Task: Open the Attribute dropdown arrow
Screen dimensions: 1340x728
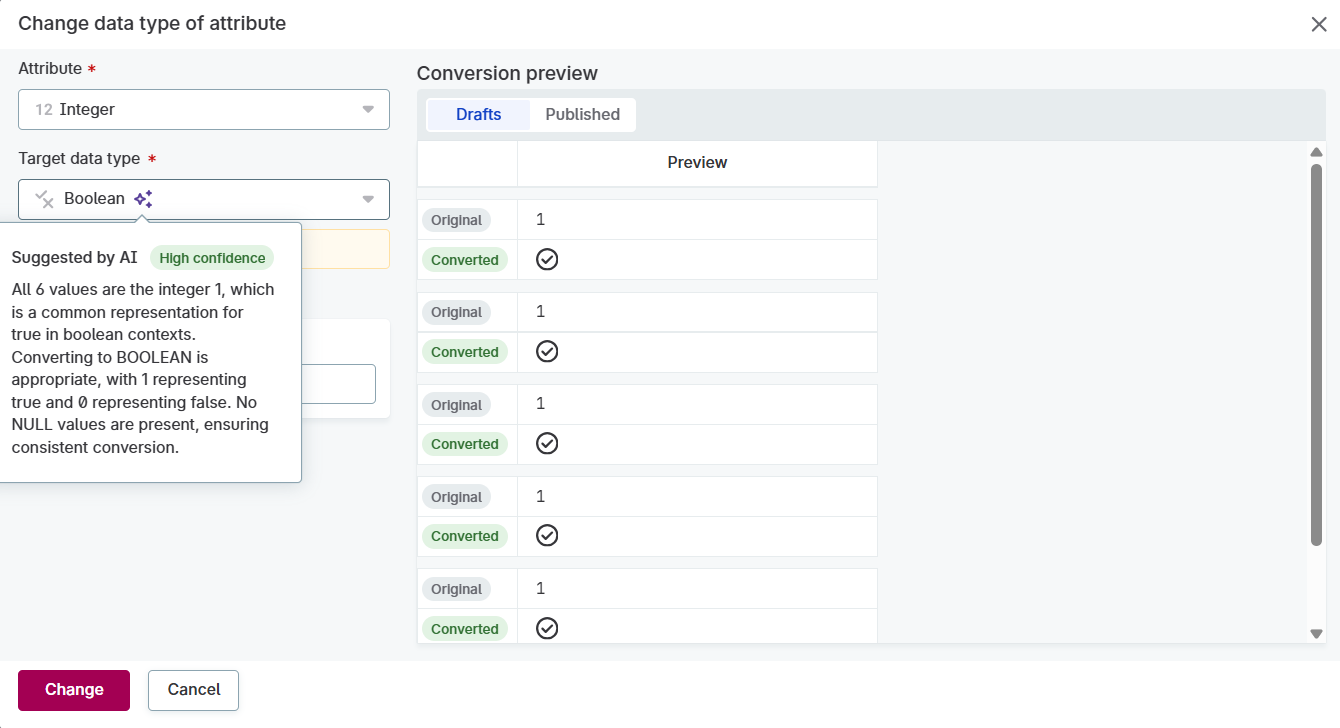Action: point(368,109)
